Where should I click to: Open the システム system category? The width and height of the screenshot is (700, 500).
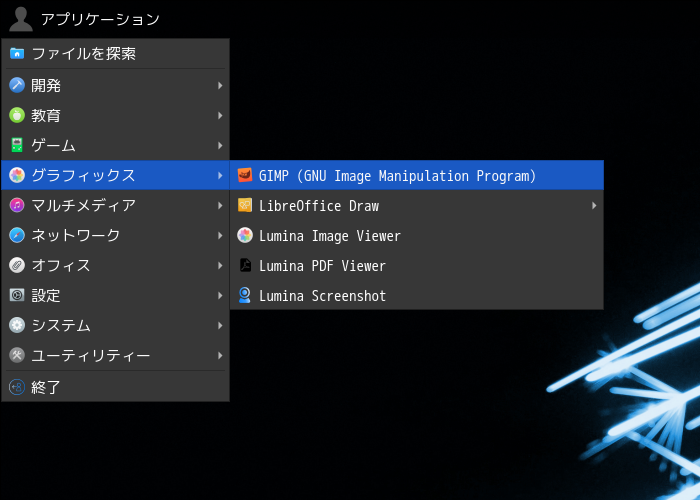(116, 325)
